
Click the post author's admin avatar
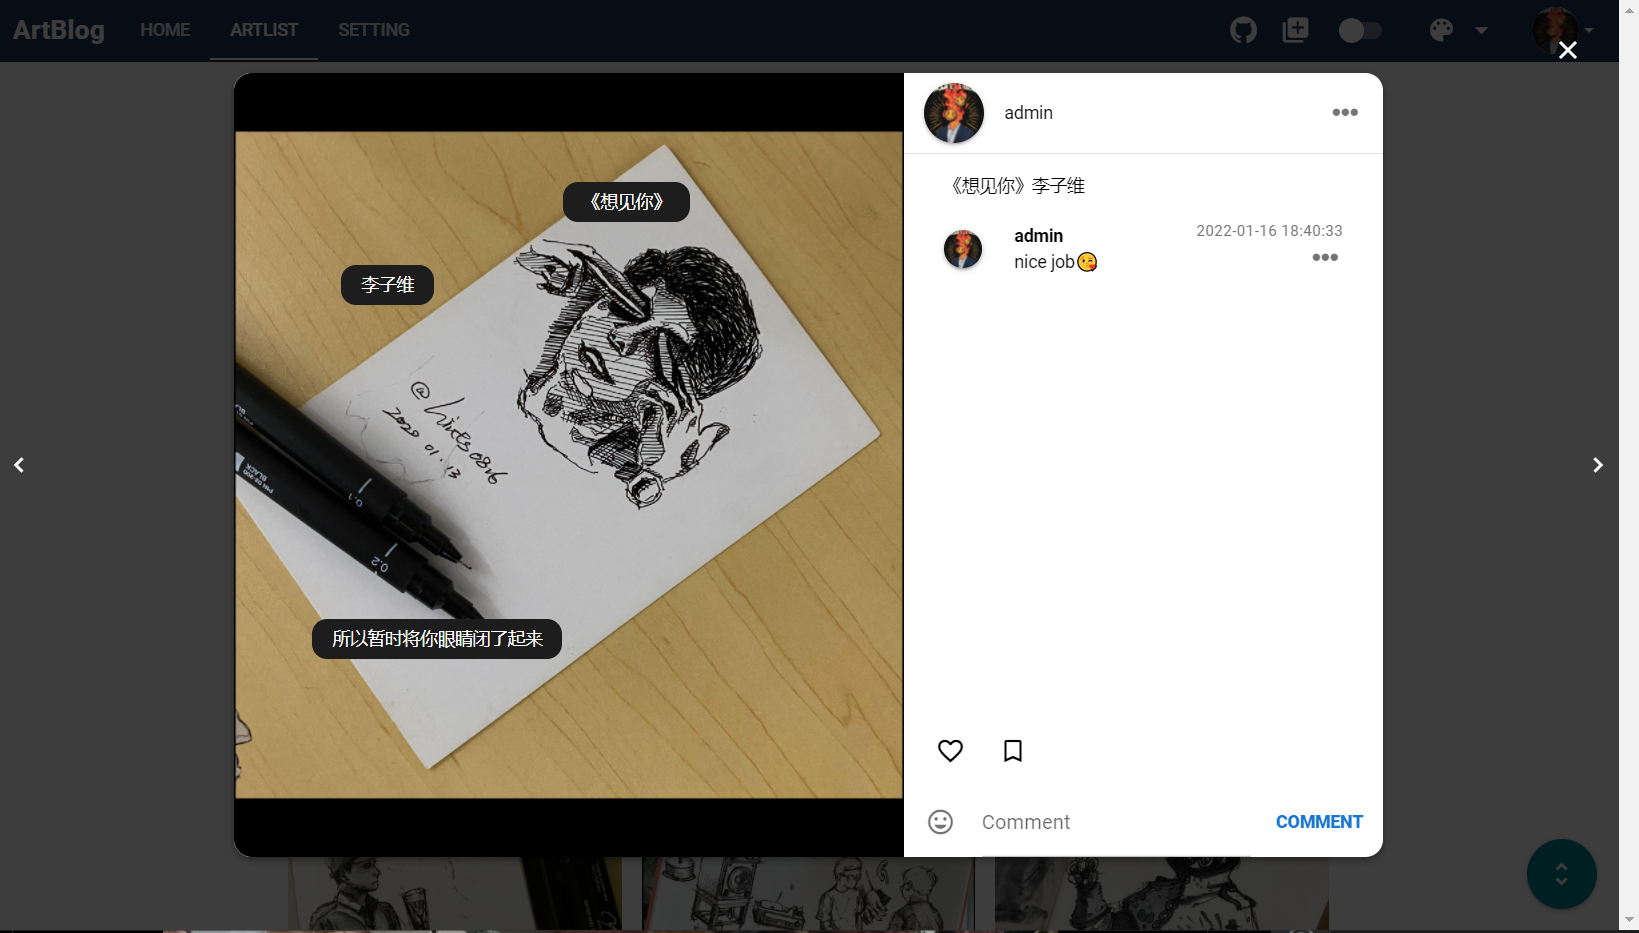[954, 113]
